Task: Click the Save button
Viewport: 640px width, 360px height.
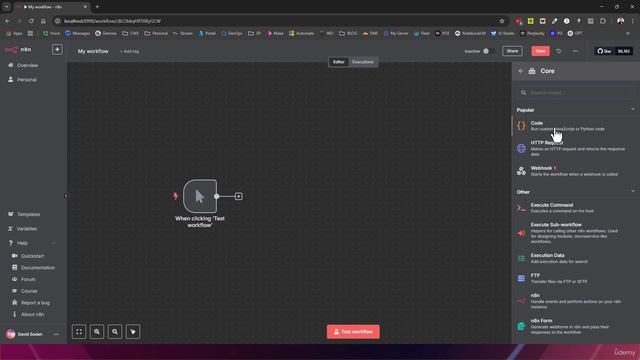Action: [x=540, y=51]
